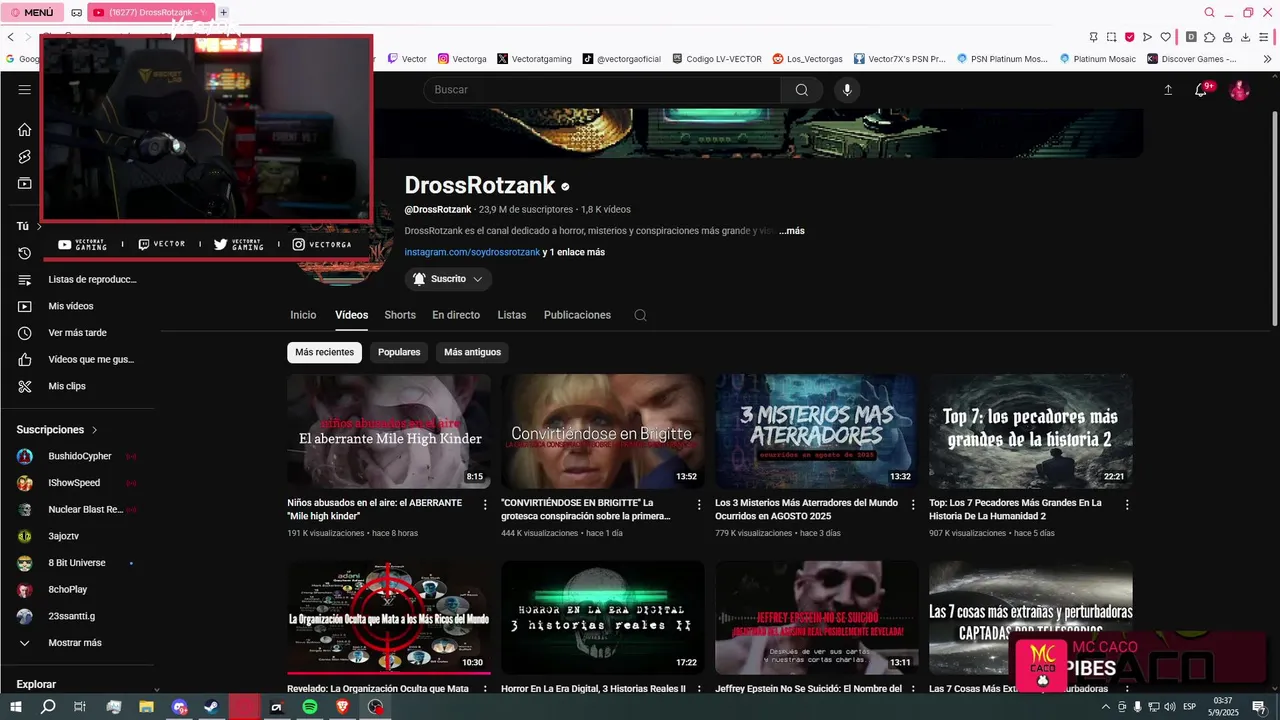The image size is (1280, 720).
Task: Open the YouTube hamburger guide menu
Action: (24, 90)
